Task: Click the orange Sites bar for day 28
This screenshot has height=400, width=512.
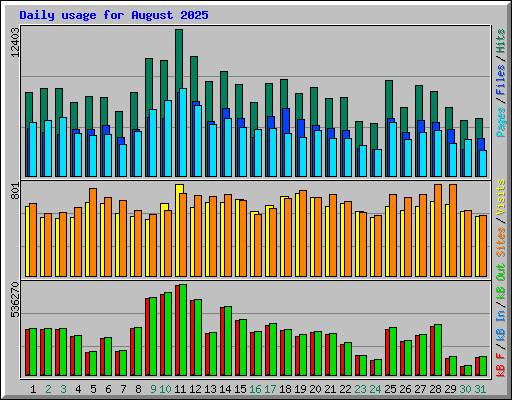Action: (438, 230)
